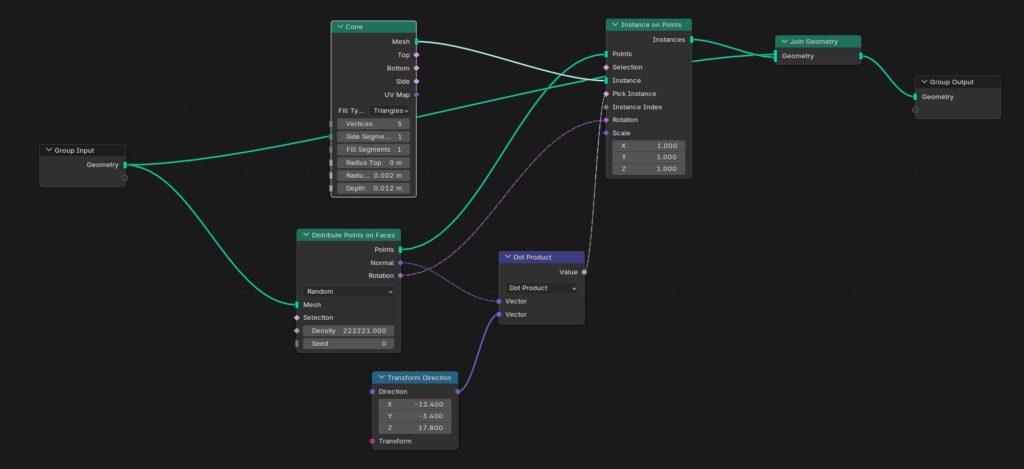Click the Direction Z 17.800 field
Image resolution: width=1024 pixels, height=469 pixels.
[x=415, y=428]
